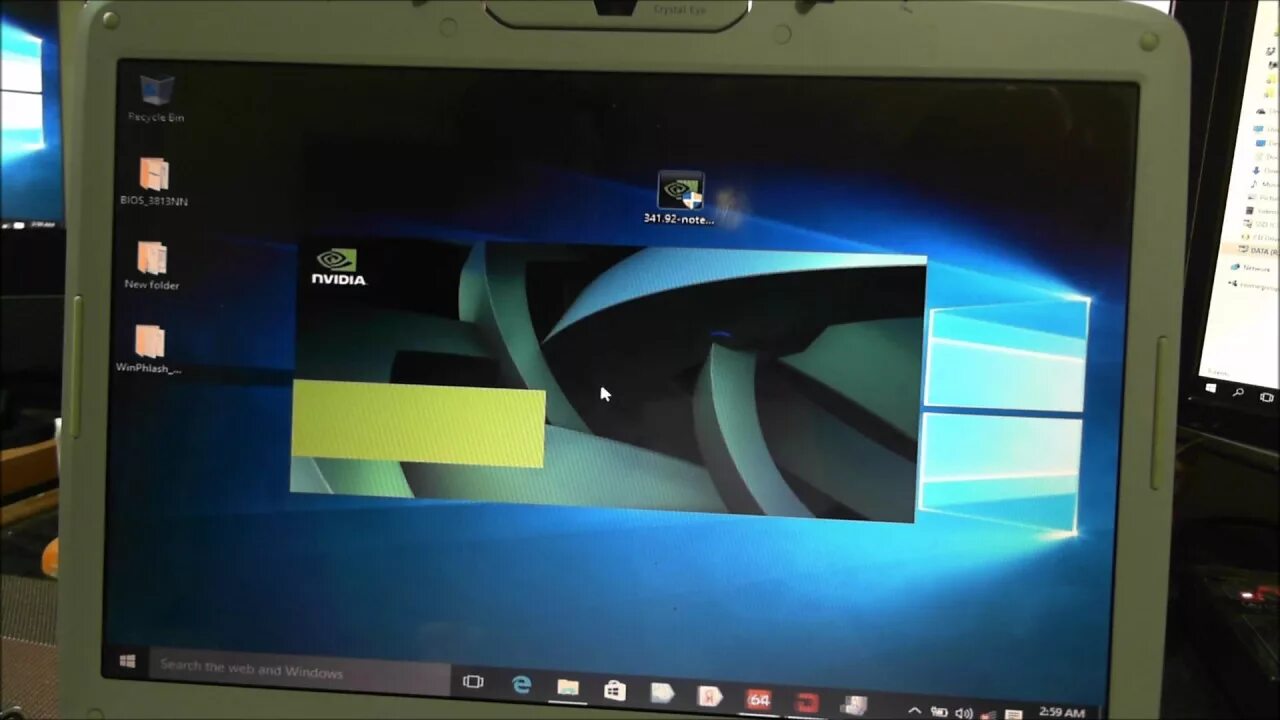Show hidden system tray icons
Screen dimensions: 1280x720
pyautogui.click(x=915, y=711)
